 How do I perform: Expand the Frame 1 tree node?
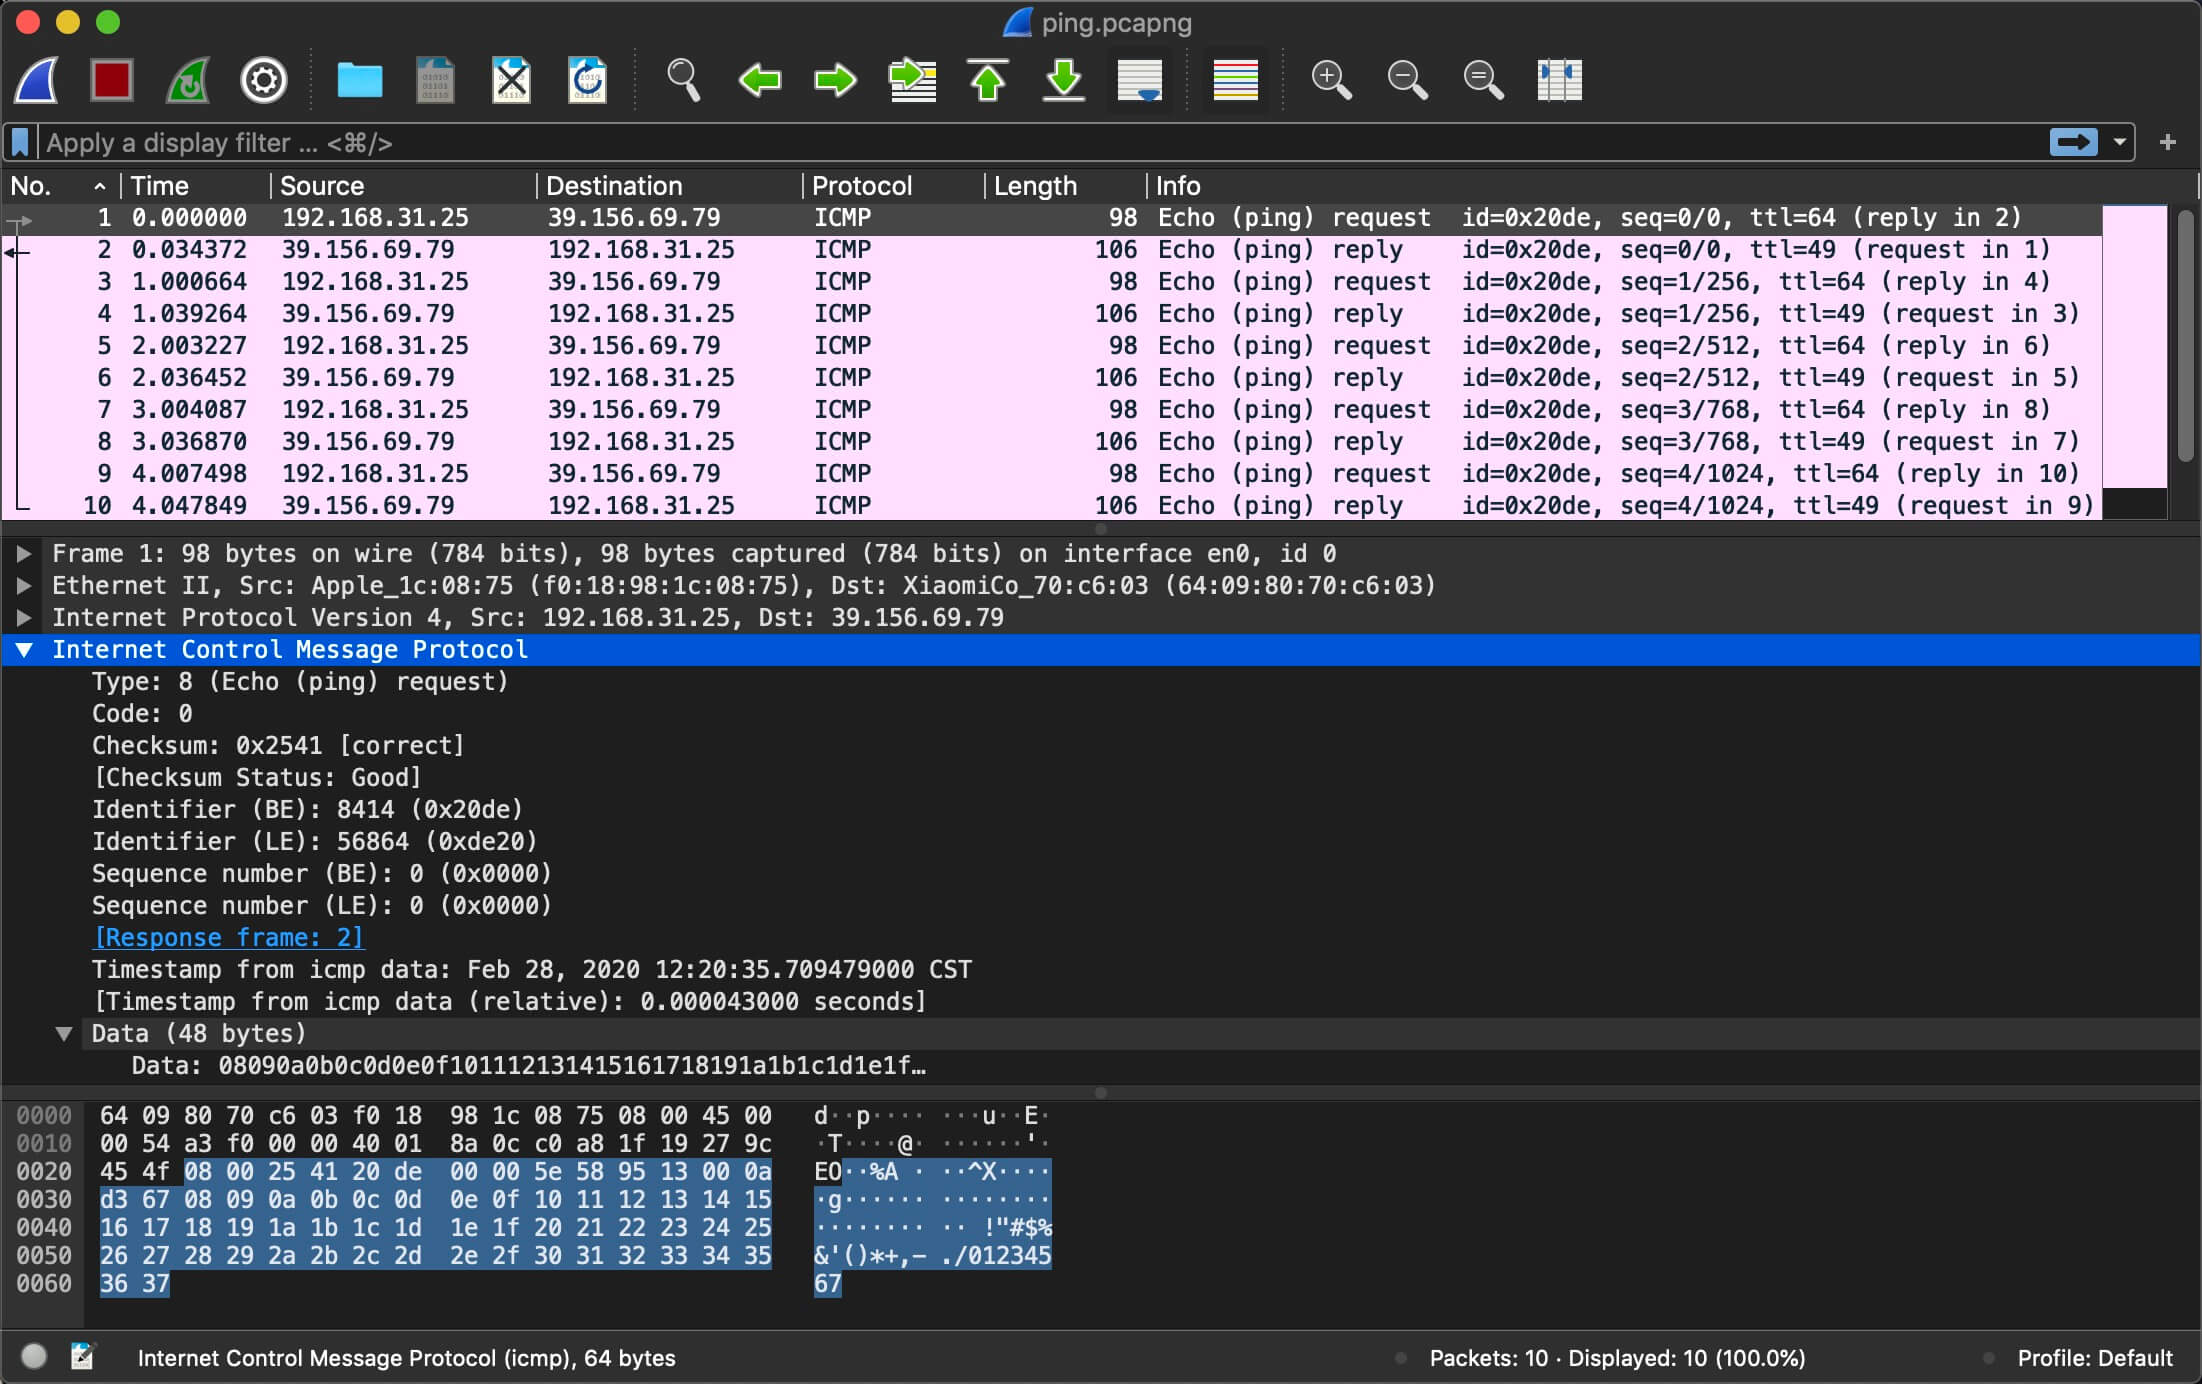[24, 553]
